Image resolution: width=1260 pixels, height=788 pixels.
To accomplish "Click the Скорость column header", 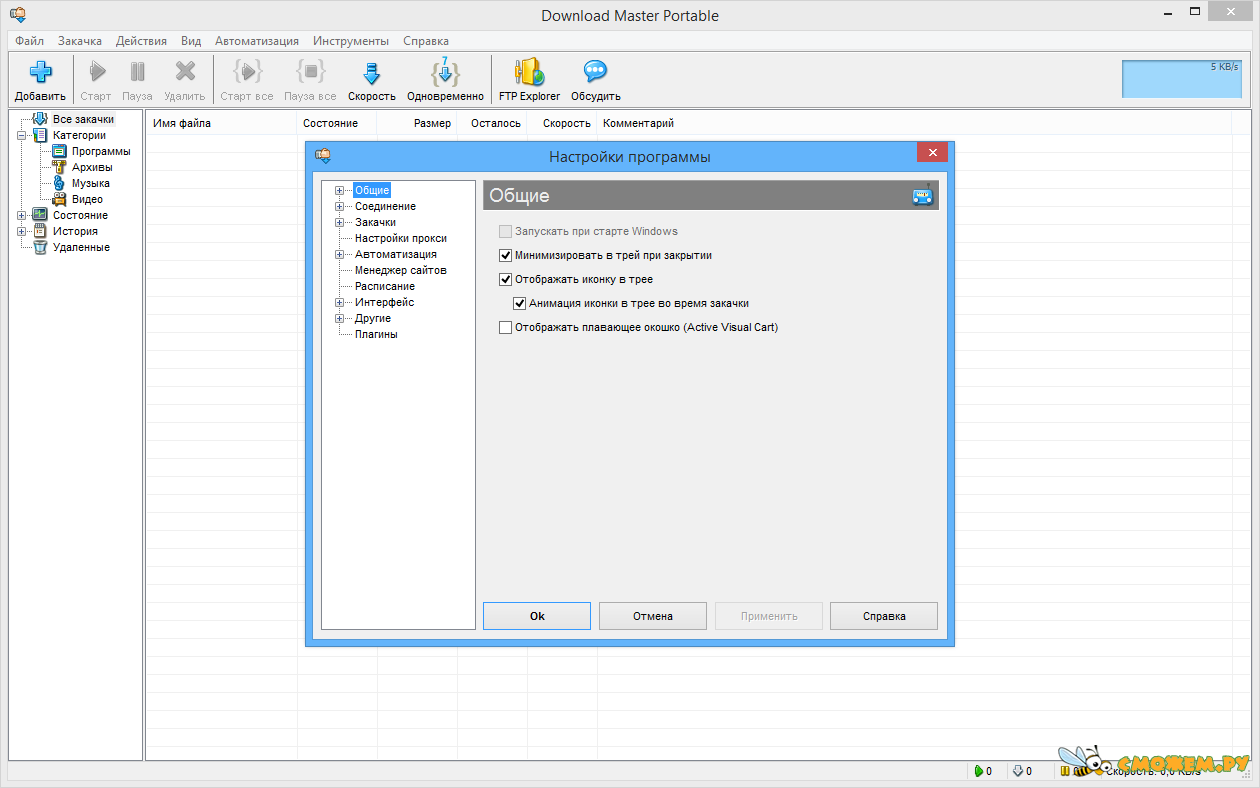I will click(x=562, y=123).
